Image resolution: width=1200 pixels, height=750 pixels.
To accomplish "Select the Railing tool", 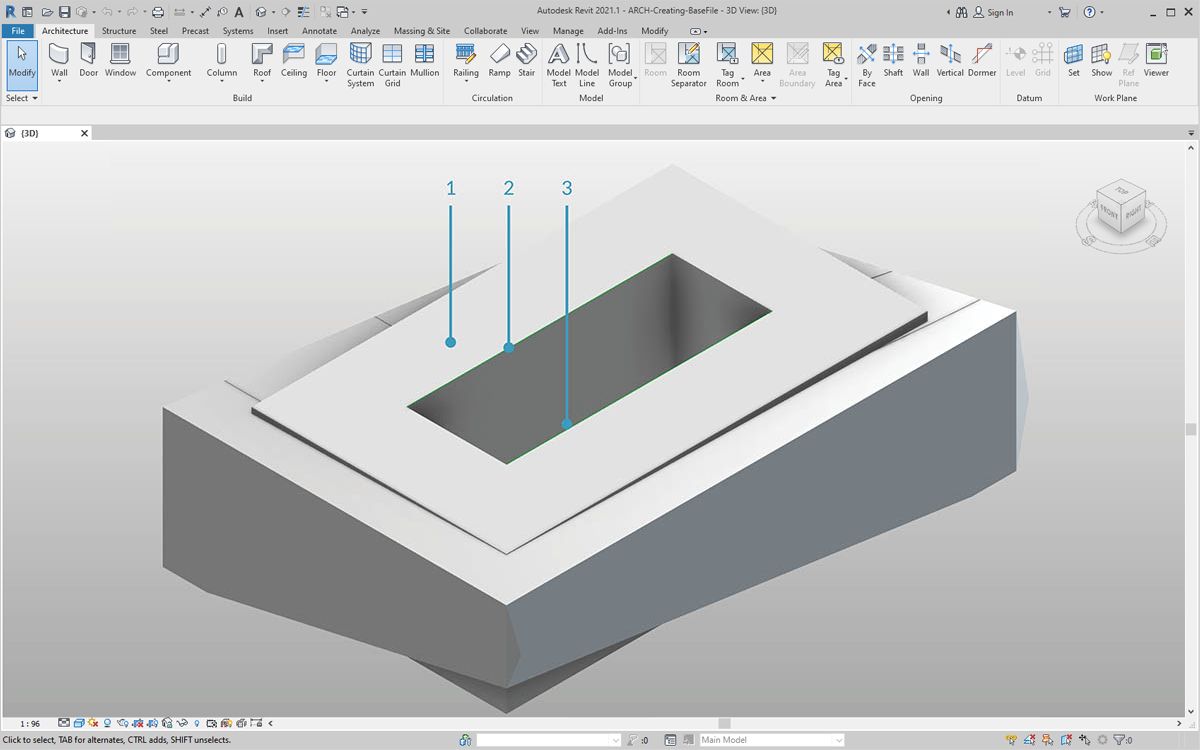I will click(465, 58).
